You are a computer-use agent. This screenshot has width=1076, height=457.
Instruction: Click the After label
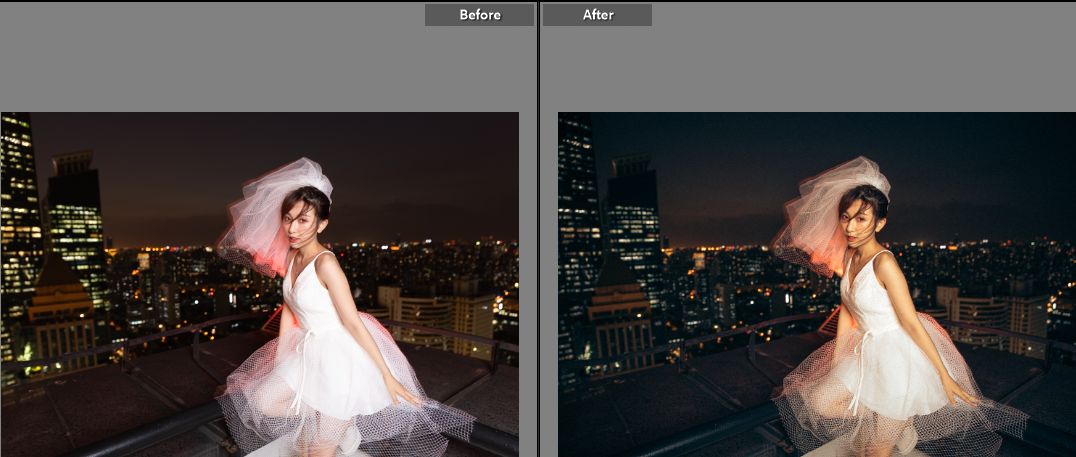598,15
